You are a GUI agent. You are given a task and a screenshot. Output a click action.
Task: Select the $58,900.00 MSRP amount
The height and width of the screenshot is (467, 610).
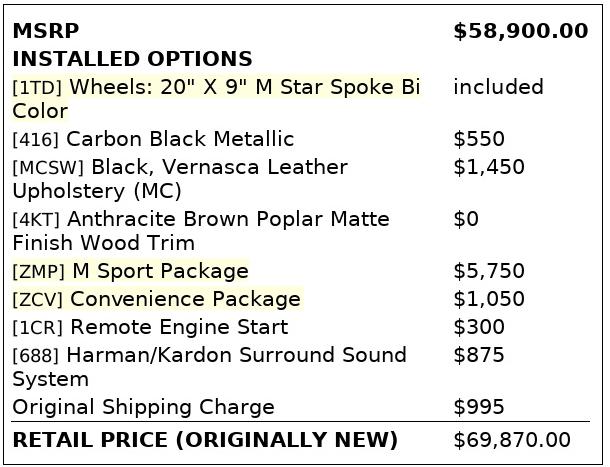521,31
